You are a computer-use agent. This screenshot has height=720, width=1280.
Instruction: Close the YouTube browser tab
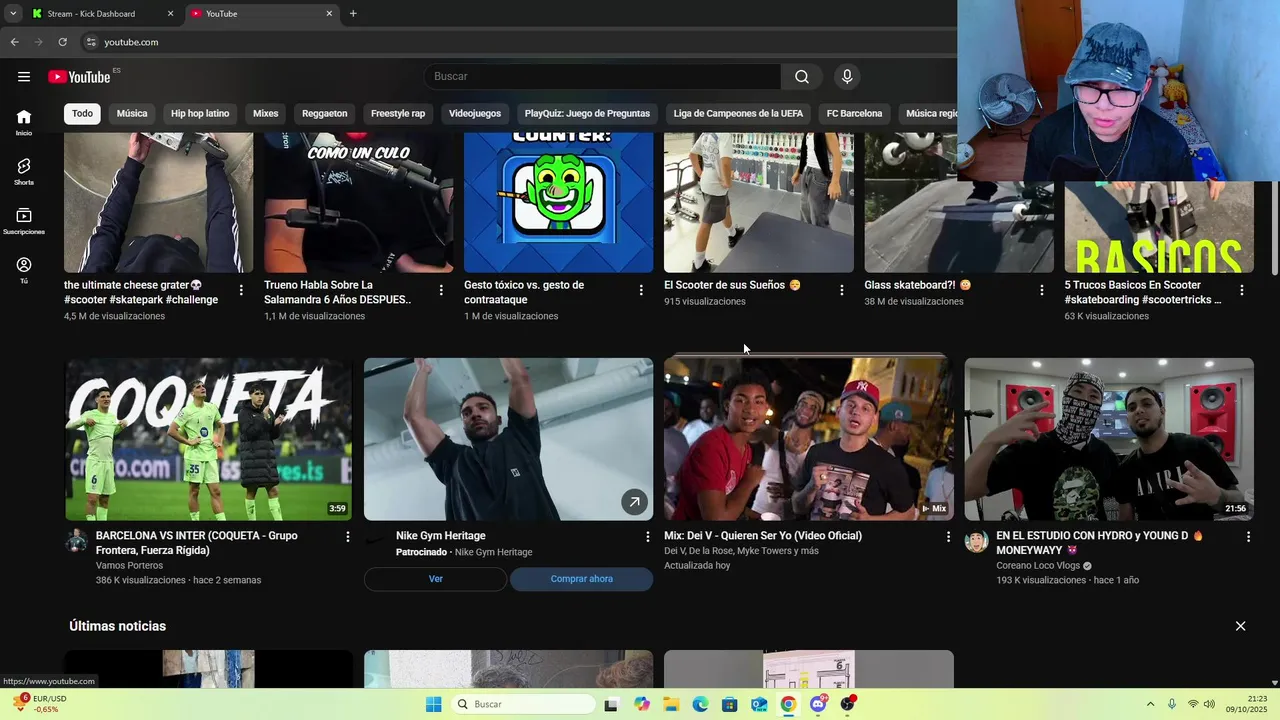[329, 14]
